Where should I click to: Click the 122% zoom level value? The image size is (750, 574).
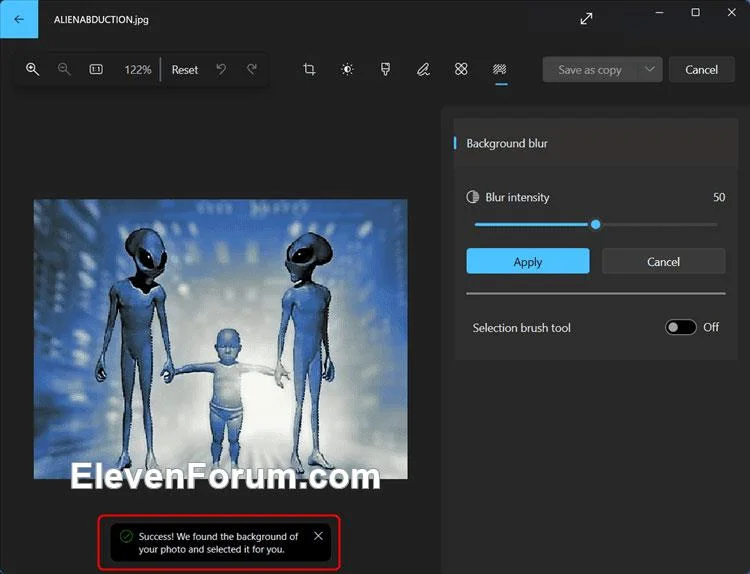pos(138,70)
